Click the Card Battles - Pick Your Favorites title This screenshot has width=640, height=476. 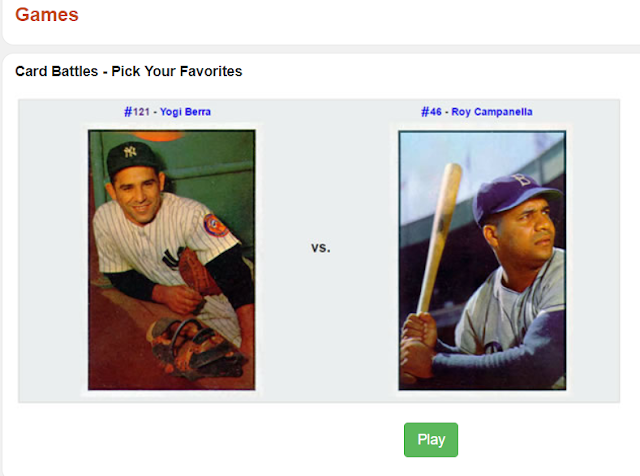point(129,71)
